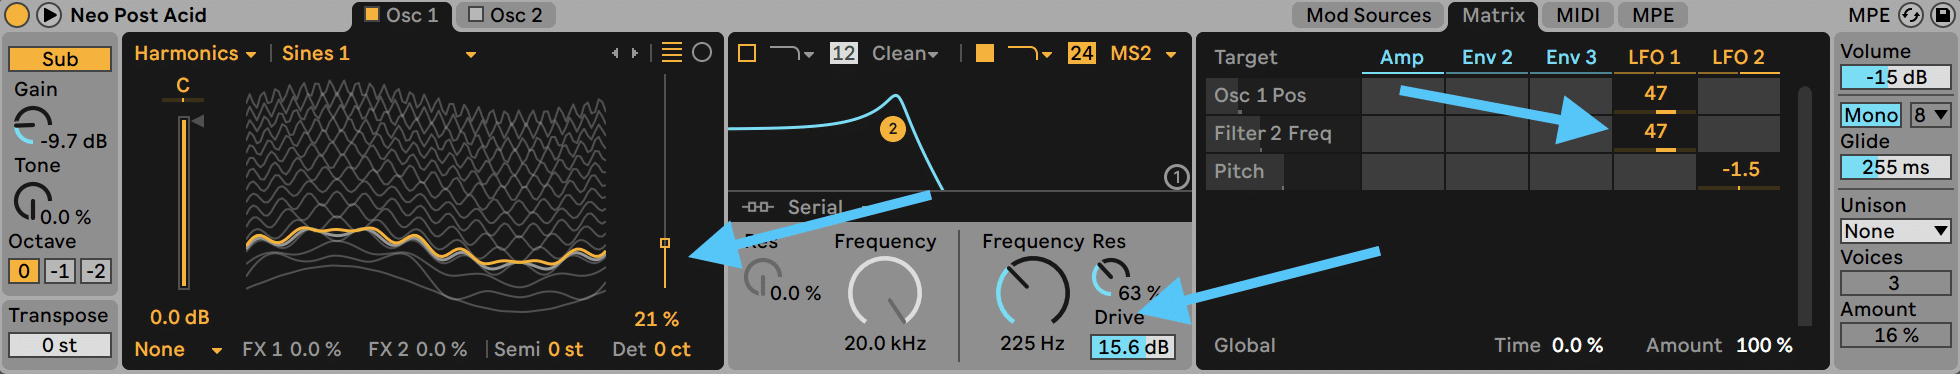Click the Env 3 column header

[1571, 58]
